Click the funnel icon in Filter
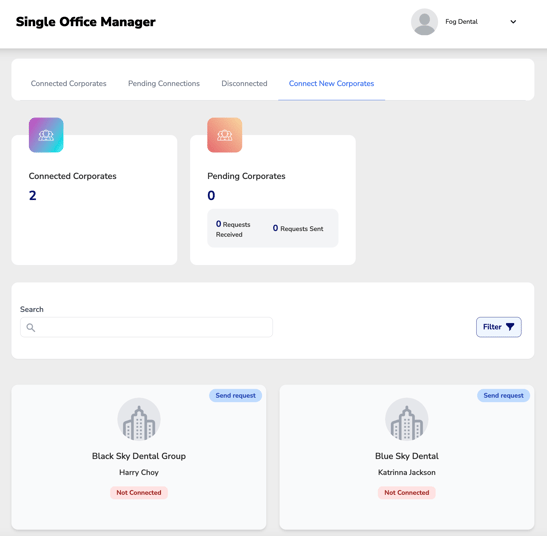Image resolution: width=547 pixels, height=536 pixels. click(x=510, y=327)
